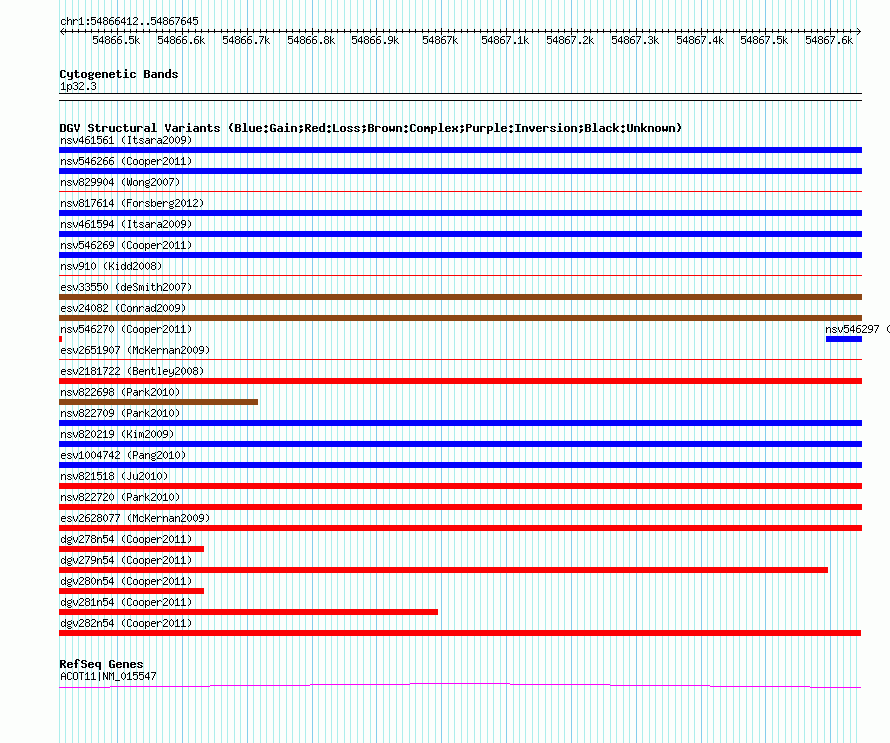Click the brown bar under esv33550
Image resolution: width=890 pixels, height=743 pixels.
point(460,297)
